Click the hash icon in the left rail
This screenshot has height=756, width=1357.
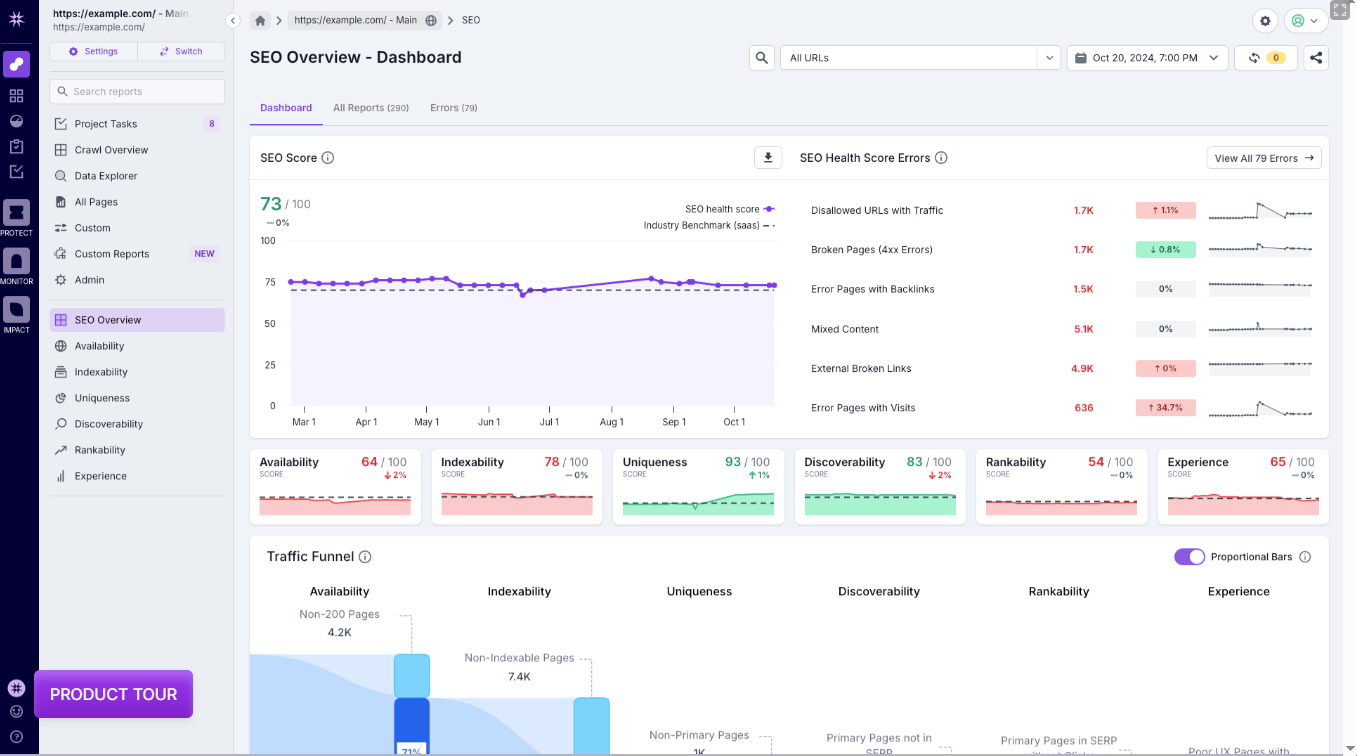16,688
